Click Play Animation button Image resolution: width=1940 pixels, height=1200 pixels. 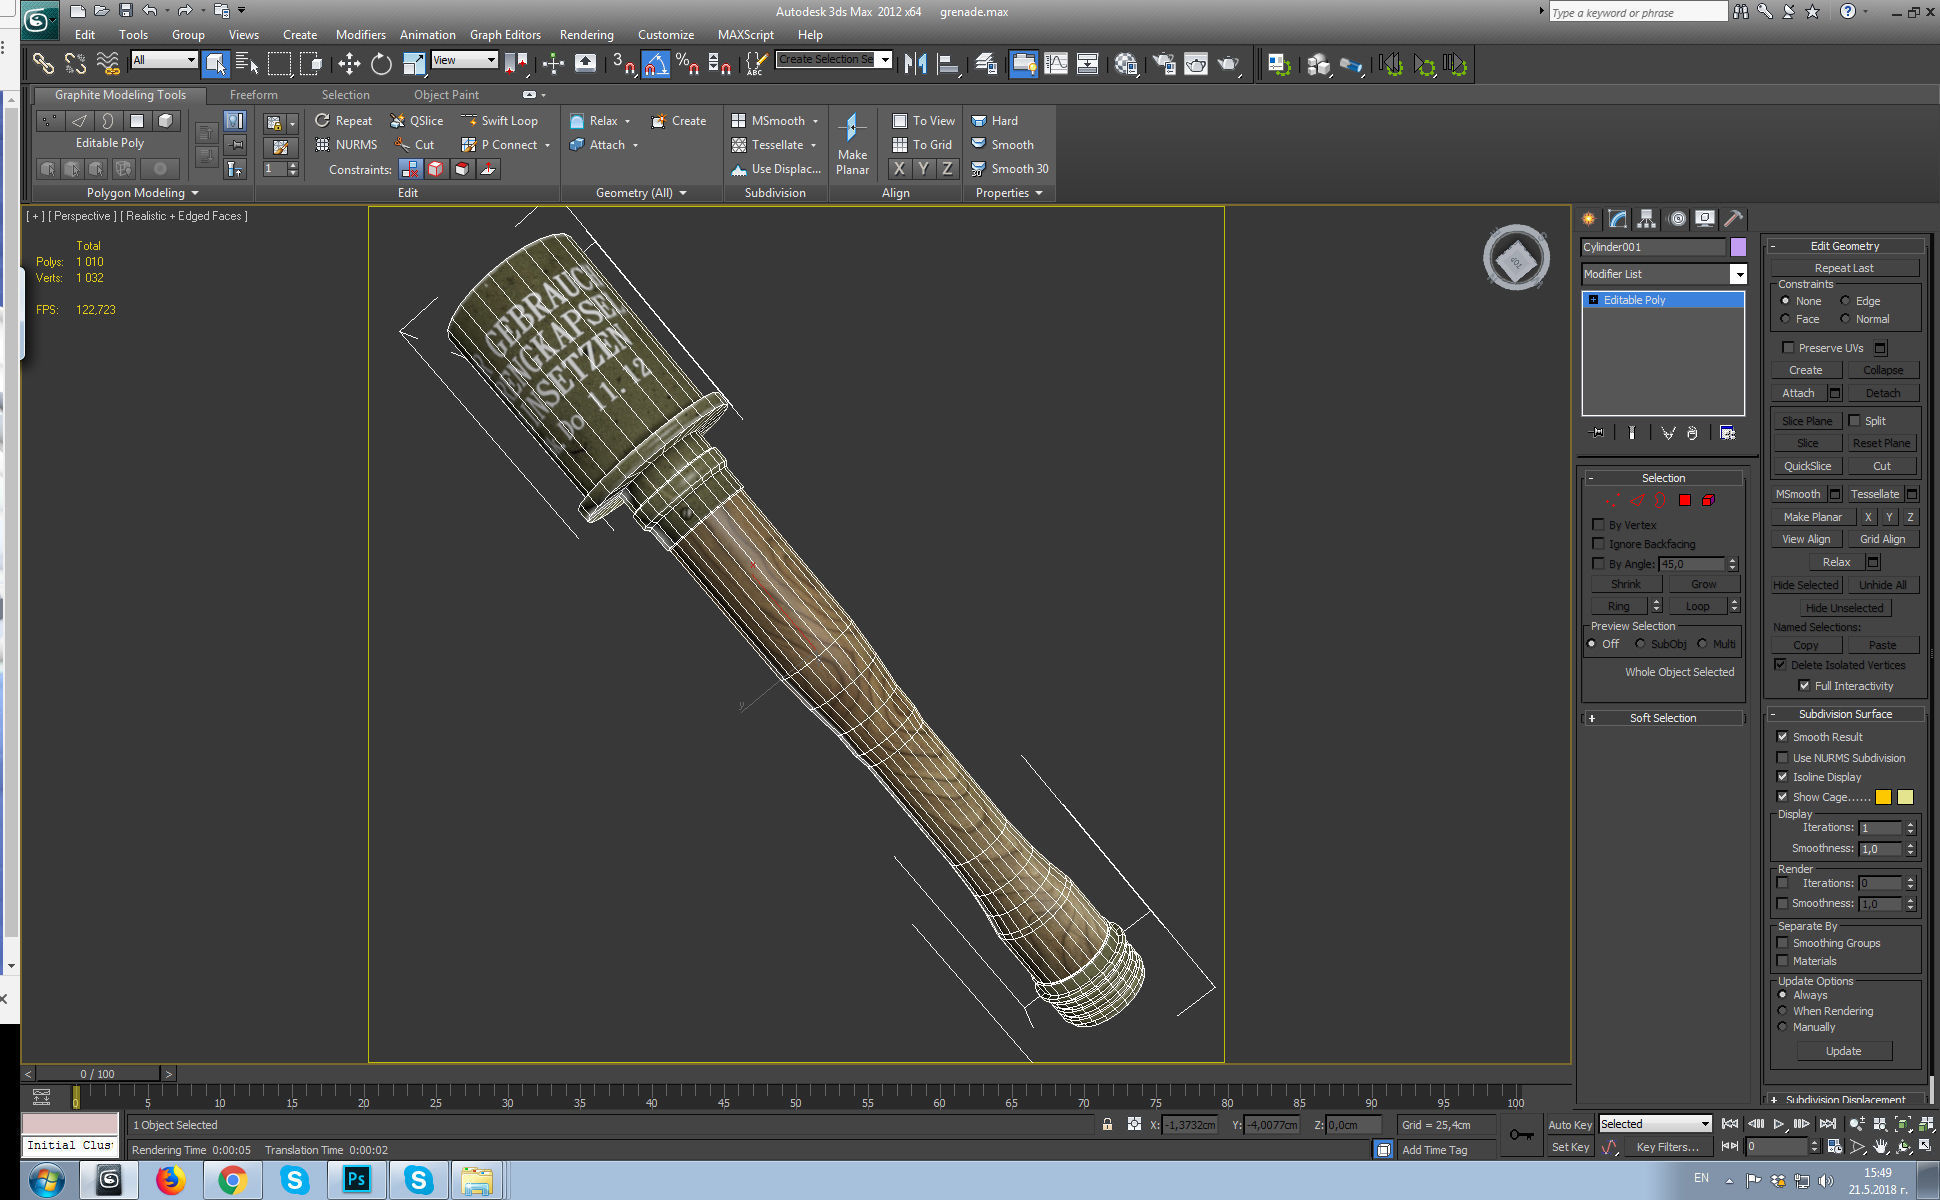coord(1779,1124)
